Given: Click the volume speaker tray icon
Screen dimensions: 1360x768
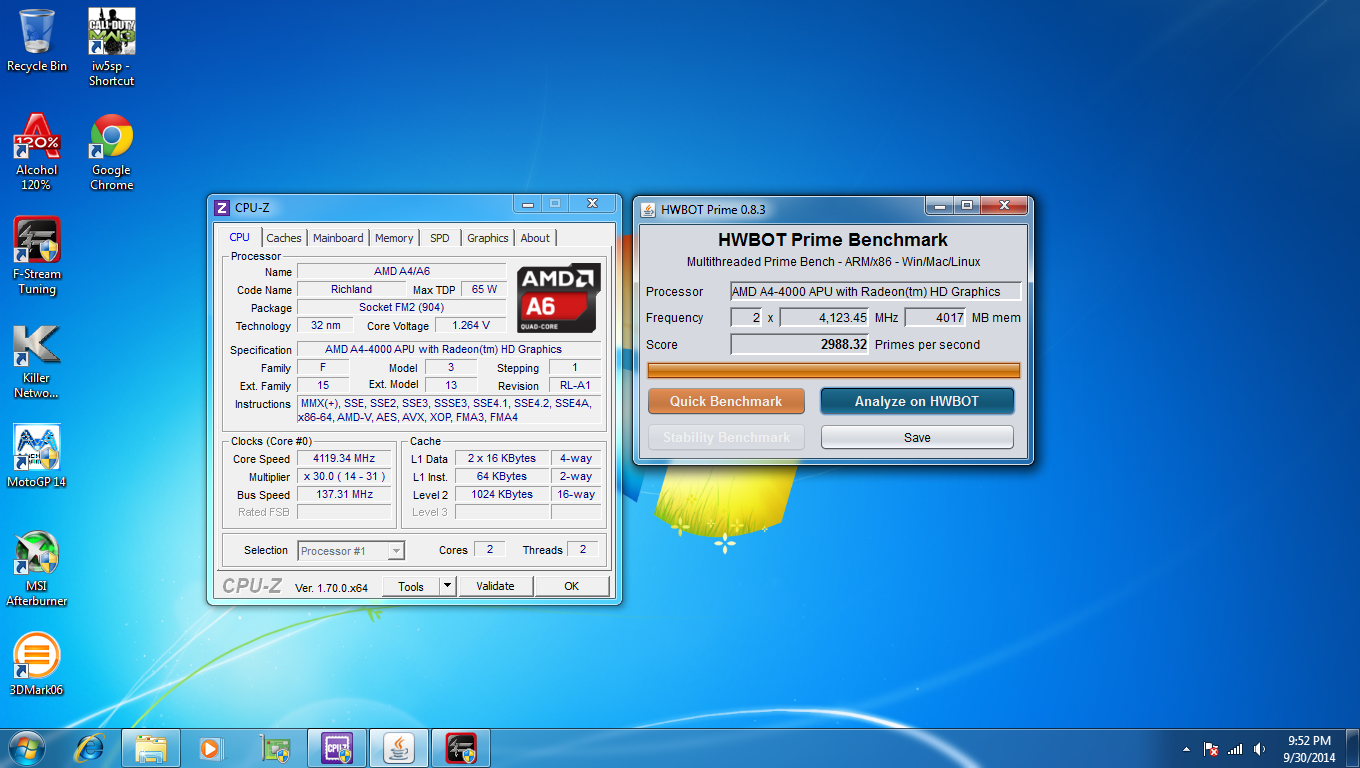Looking at the screenshot, I should pos(1259,749).
